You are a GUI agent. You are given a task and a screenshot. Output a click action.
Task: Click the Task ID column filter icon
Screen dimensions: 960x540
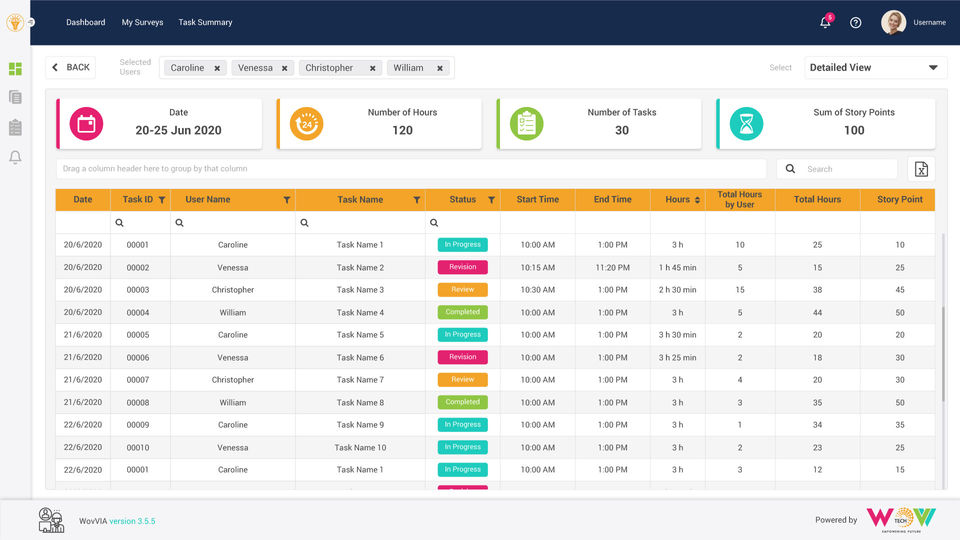point(162,200)
